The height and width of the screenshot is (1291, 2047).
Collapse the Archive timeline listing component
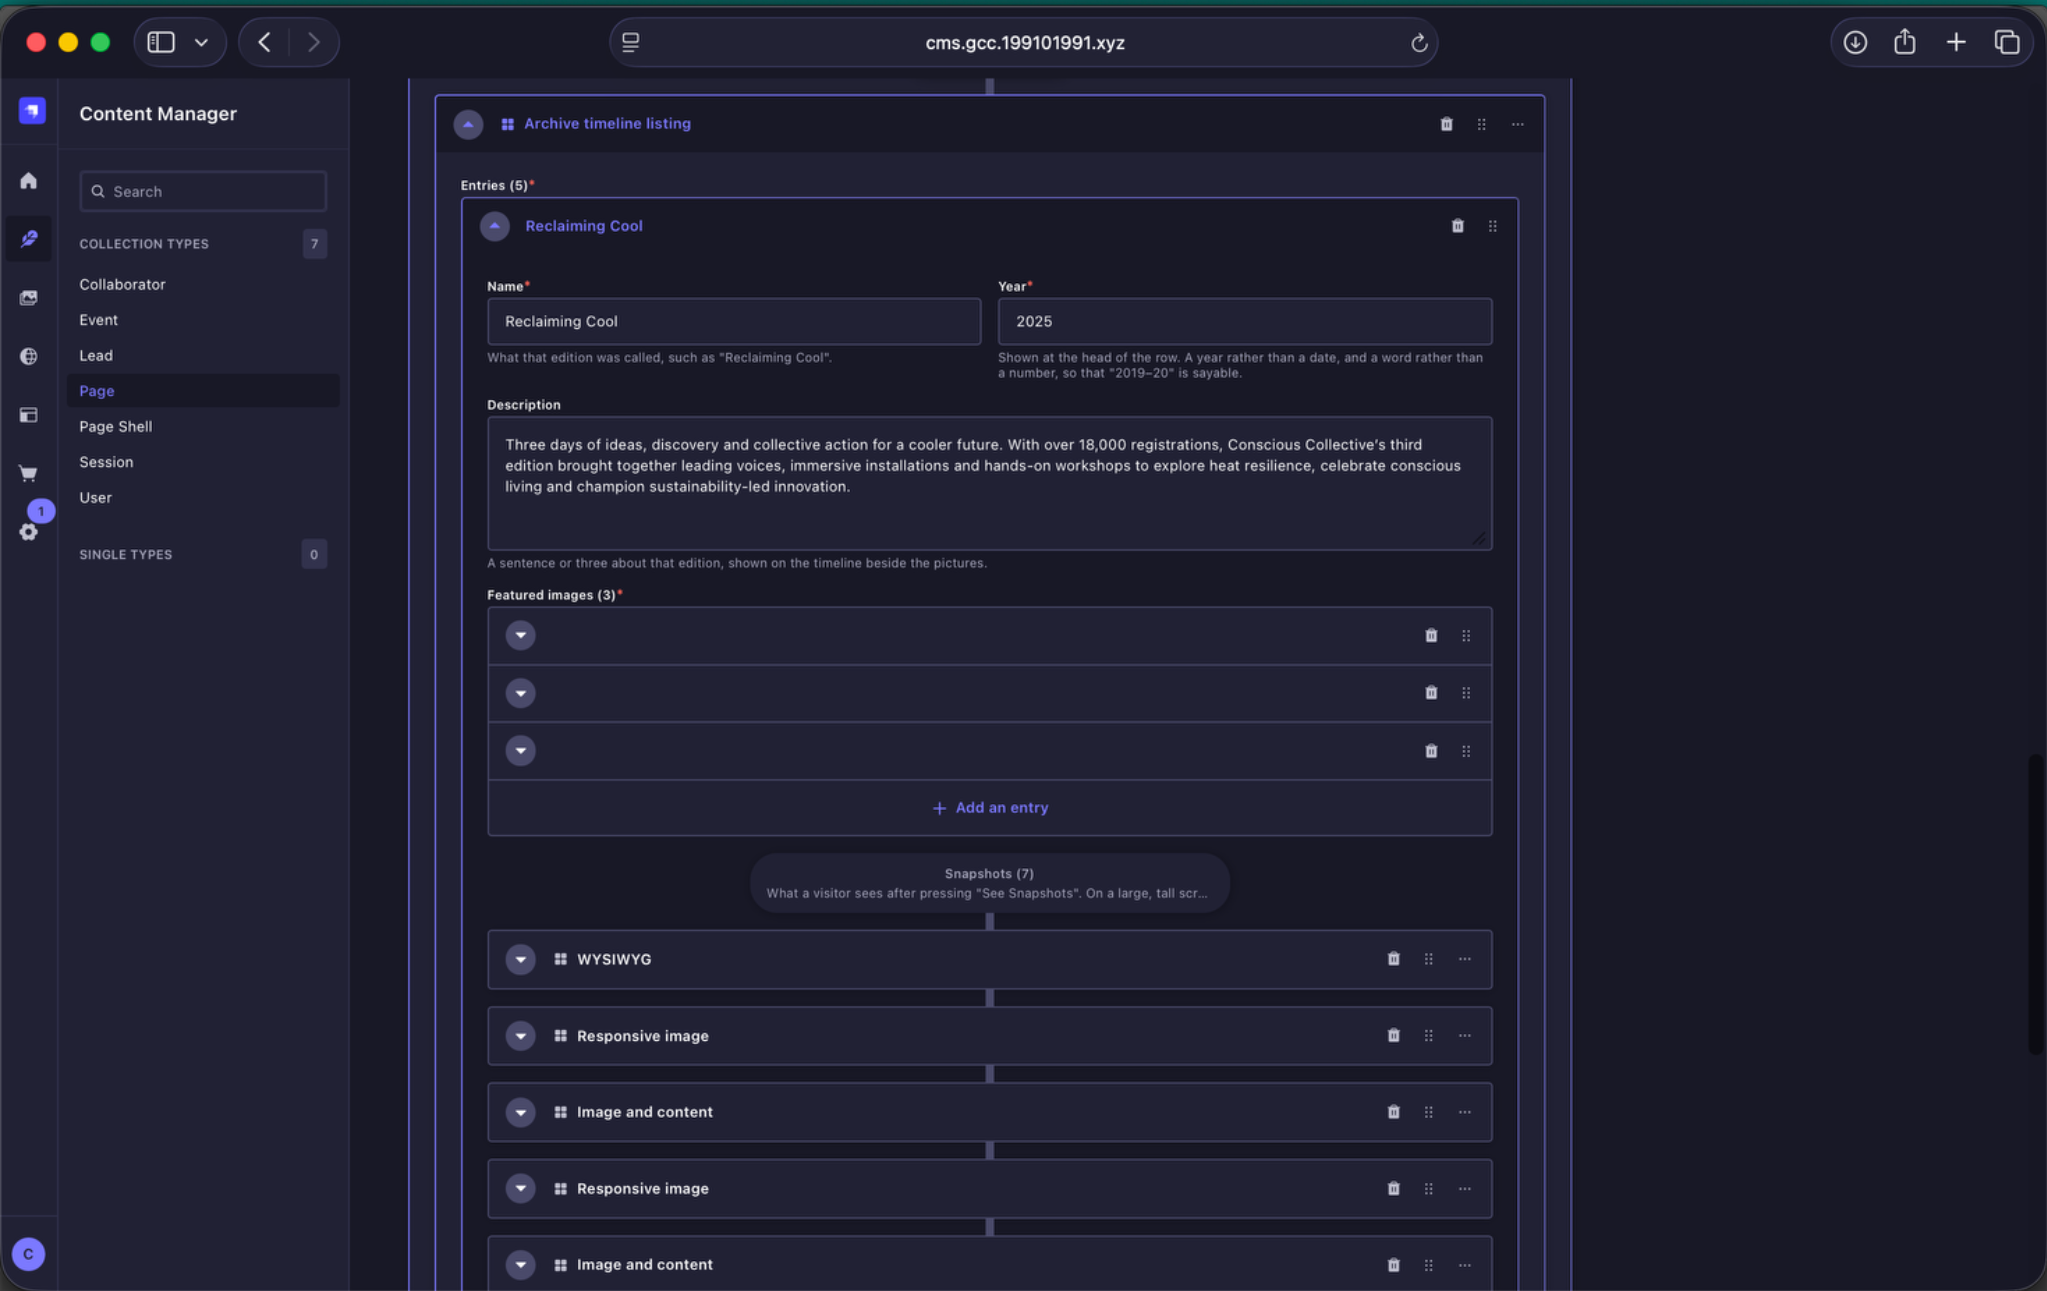click(468, 124)
